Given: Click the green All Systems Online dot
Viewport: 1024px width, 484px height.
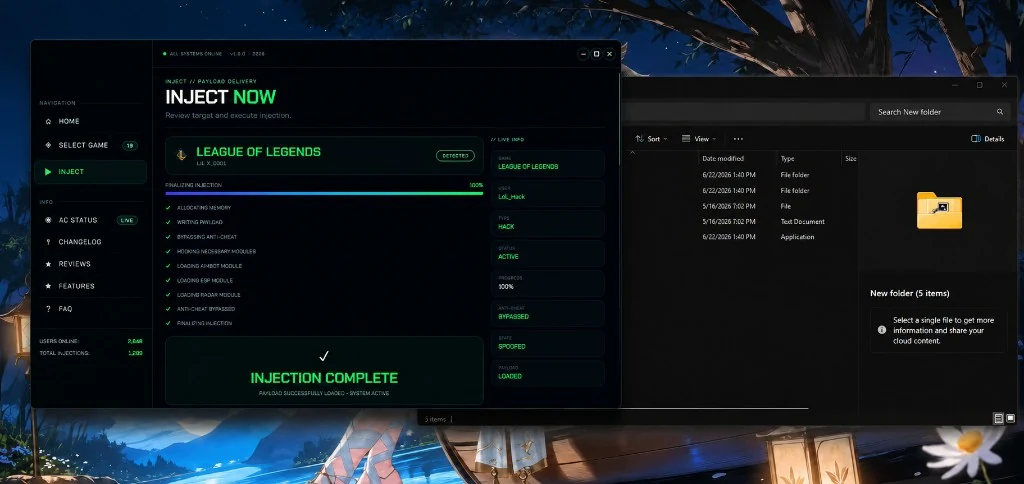Looking at the screenshot, I should pos(165,54).
